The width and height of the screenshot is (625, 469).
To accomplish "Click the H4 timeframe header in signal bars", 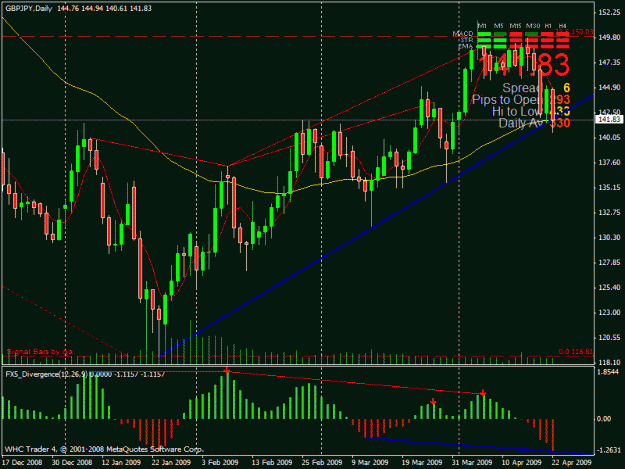I will [562, 26].
